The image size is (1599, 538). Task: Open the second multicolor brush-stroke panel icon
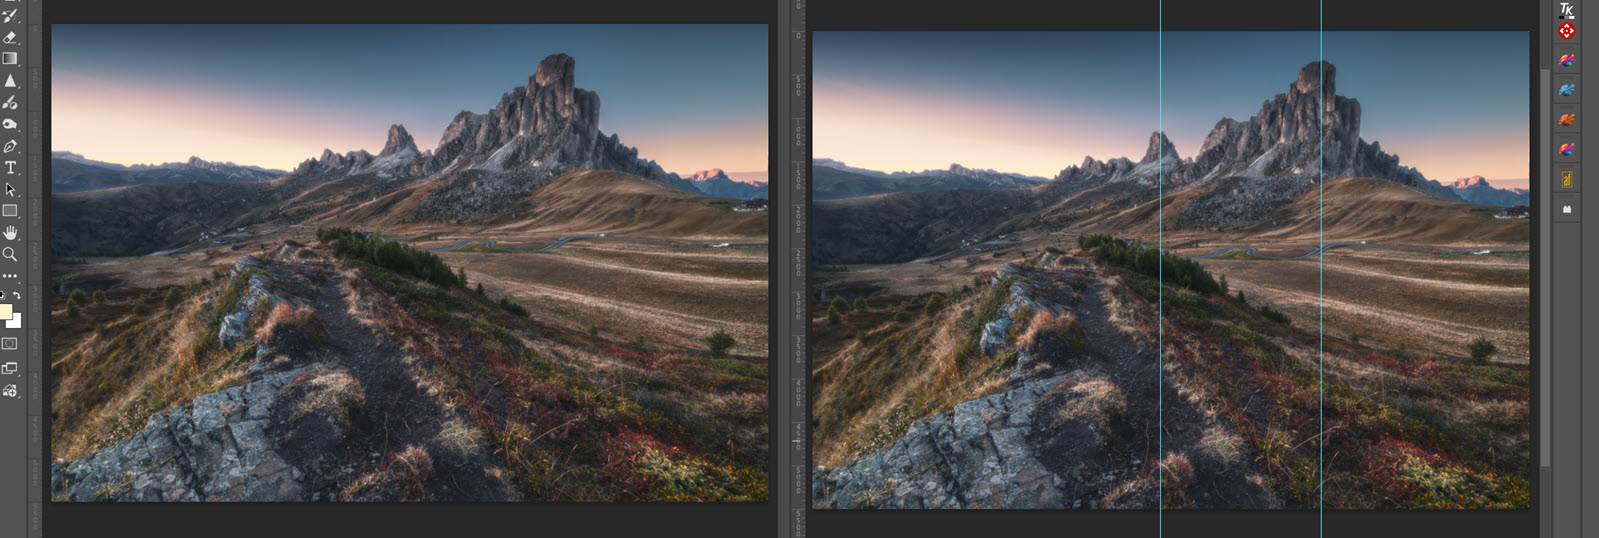[1567, 150]
